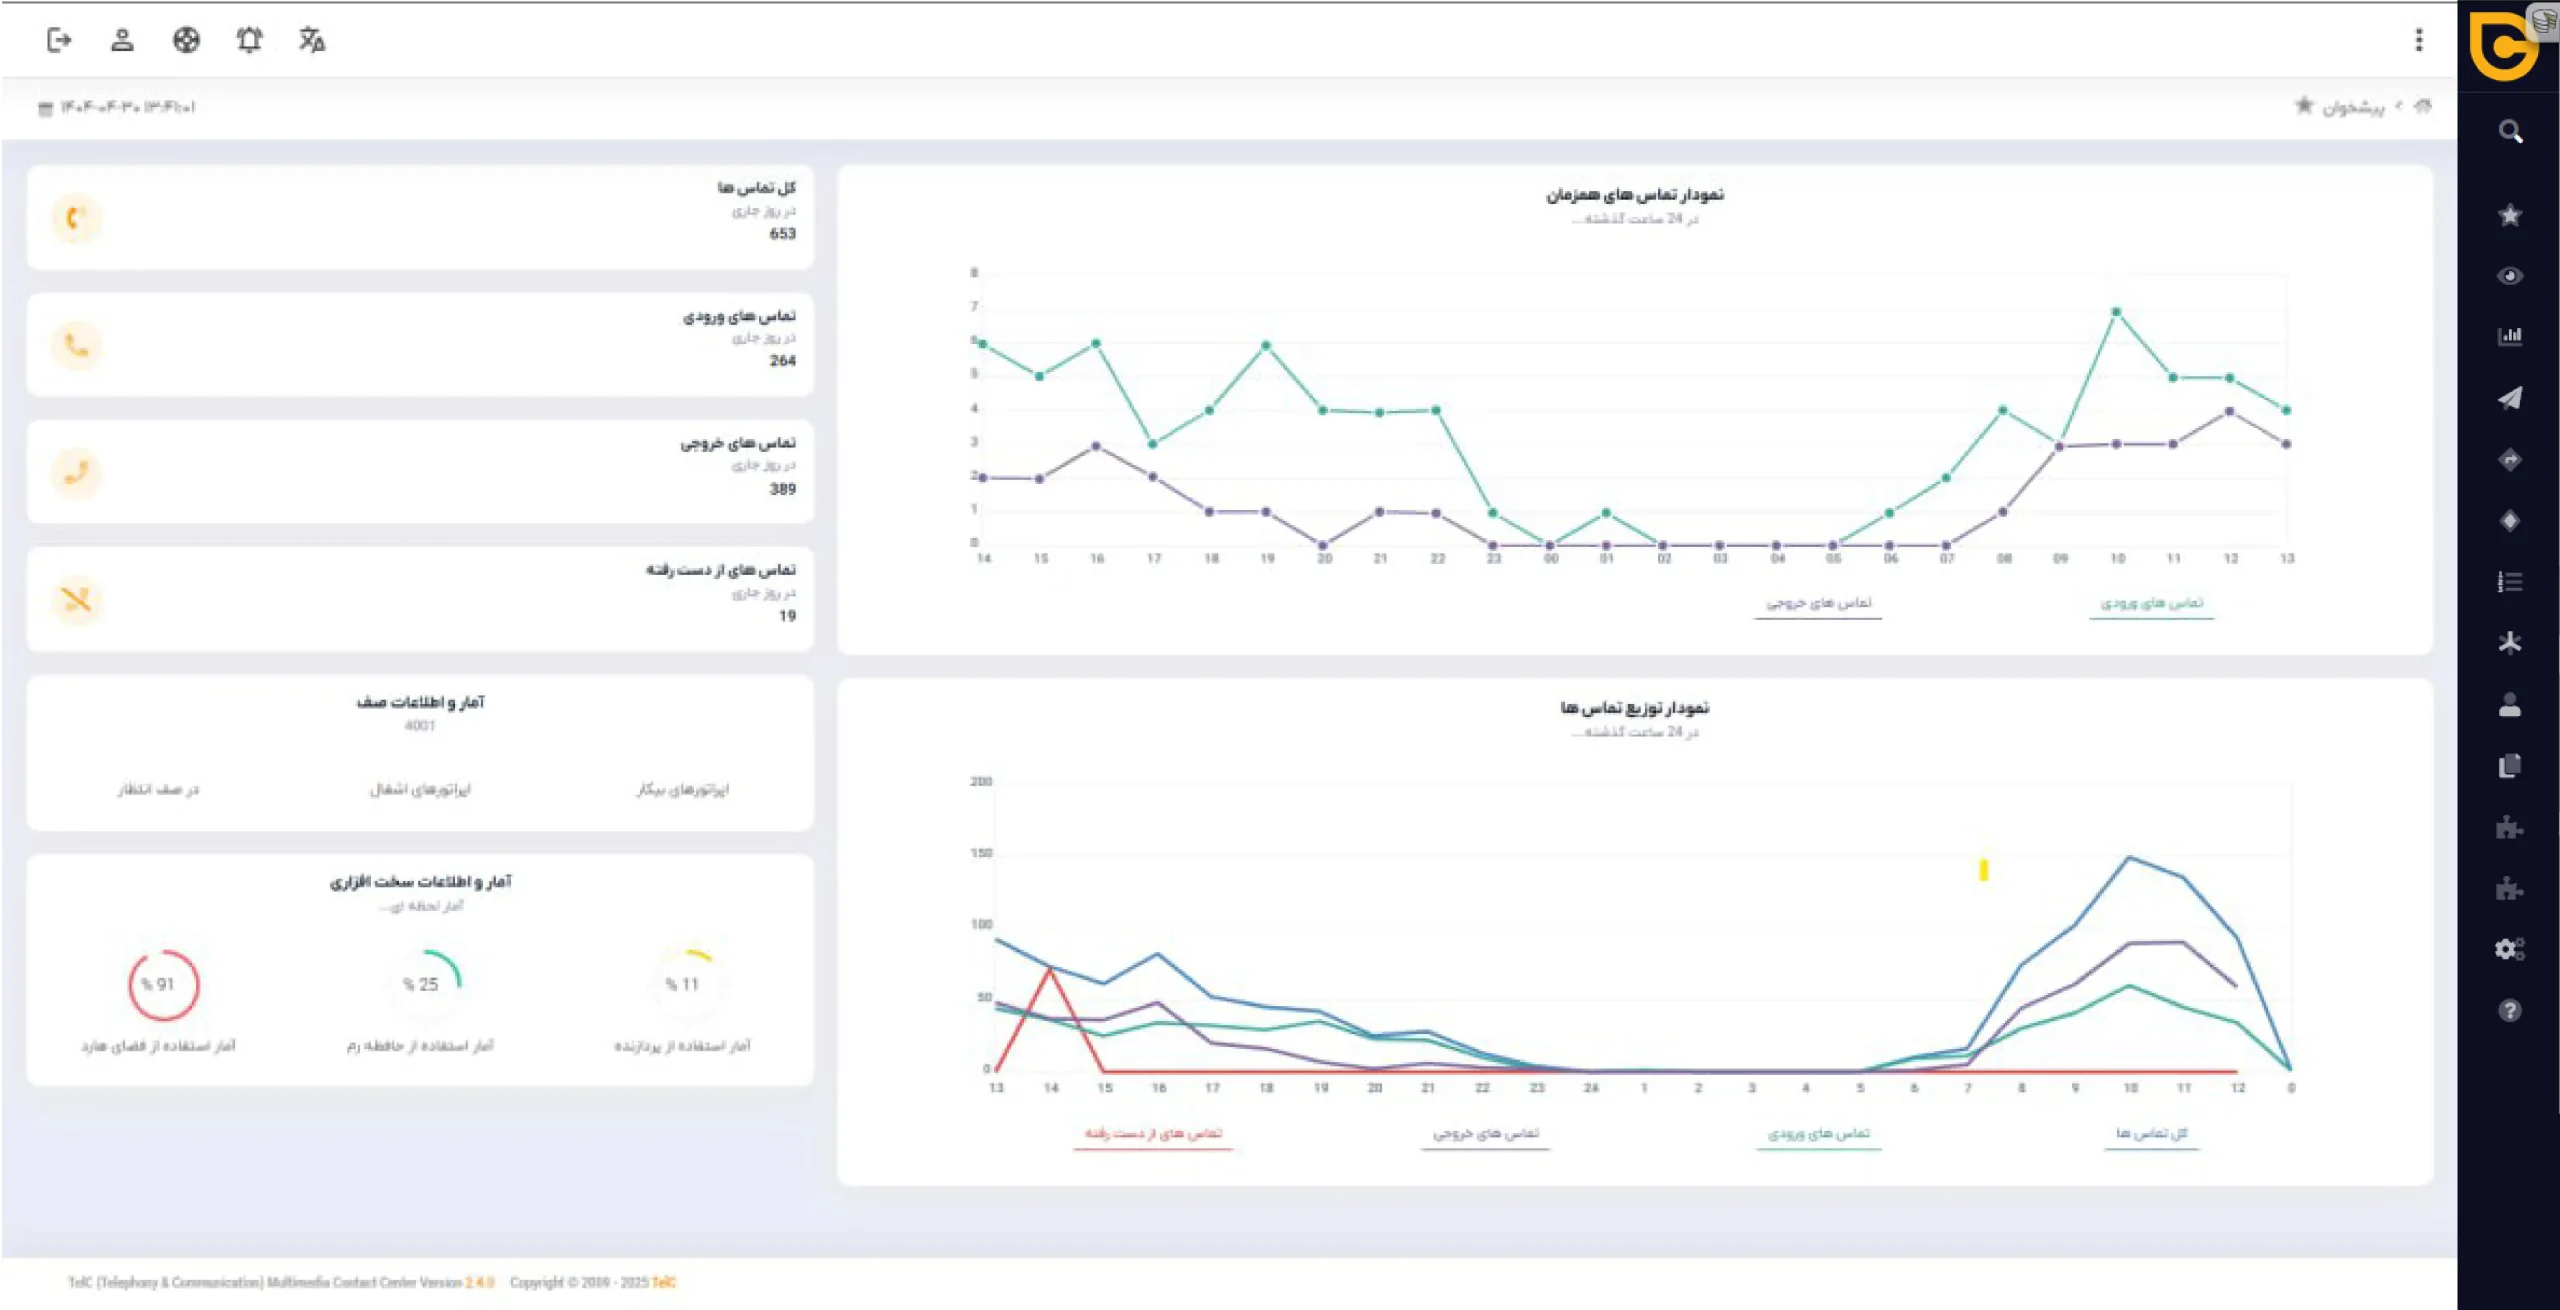Click the total calls 653 card
This screenshot has height=1310, width=2560.
(x=420, y=217)
